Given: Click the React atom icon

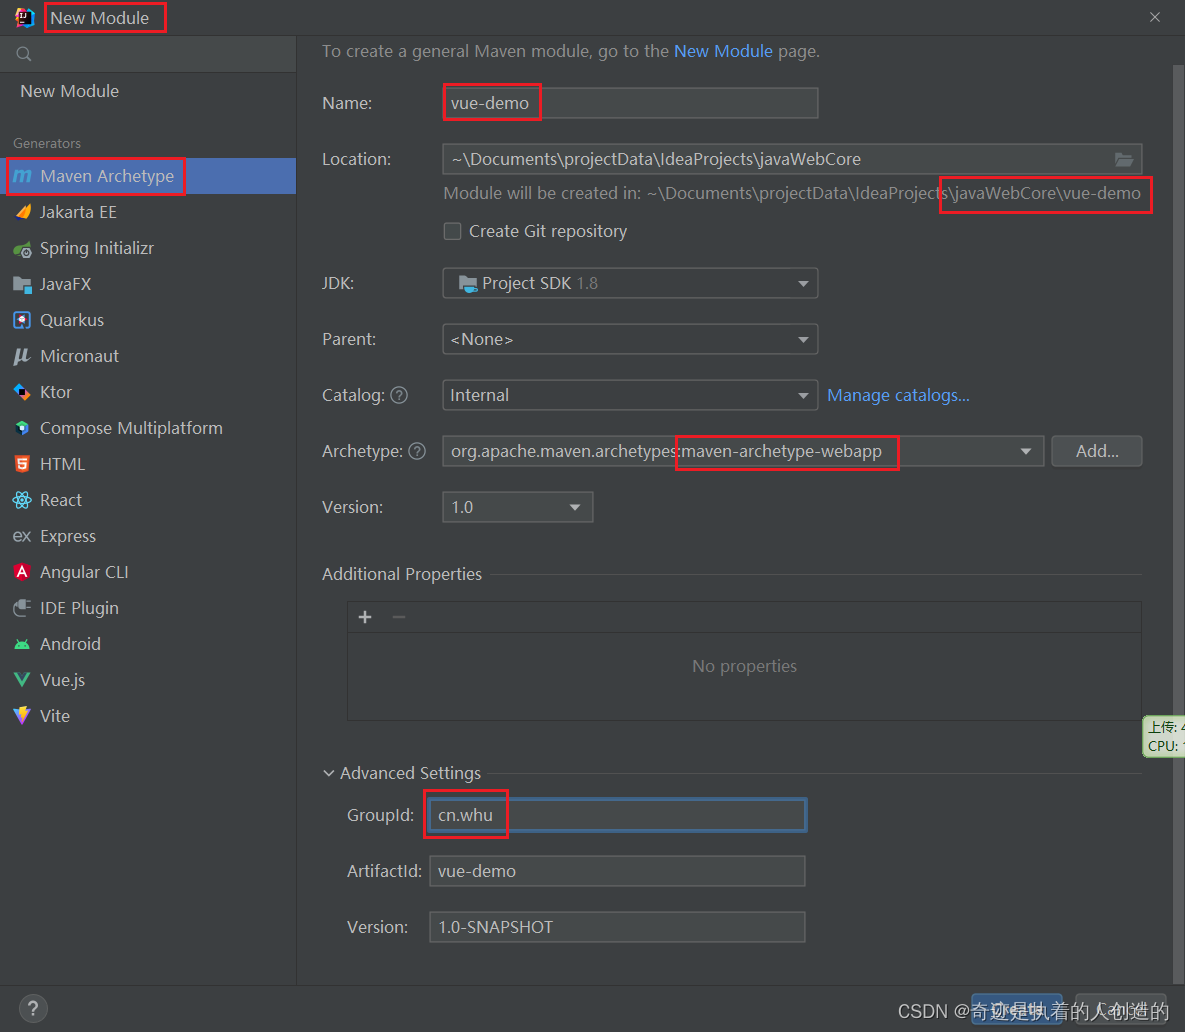Looking at the screenshot, I should (22, 500).
